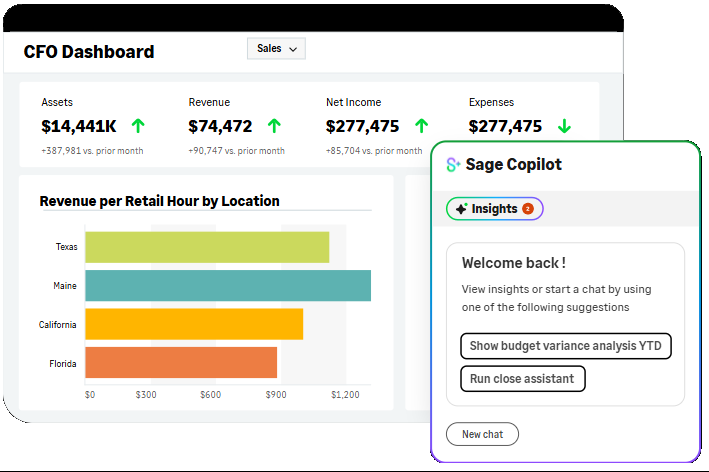The height and width of the screenshot is (472, 709).
Task: Open the Insights tab in Copilot
Action: tap(495, 209)
